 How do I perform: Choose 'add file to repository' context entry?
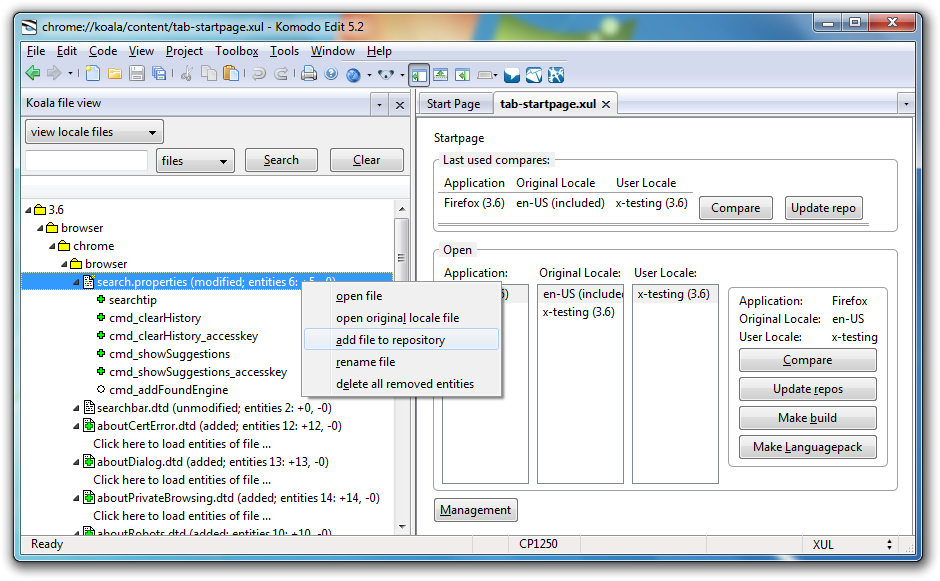[x=401, y=340]
